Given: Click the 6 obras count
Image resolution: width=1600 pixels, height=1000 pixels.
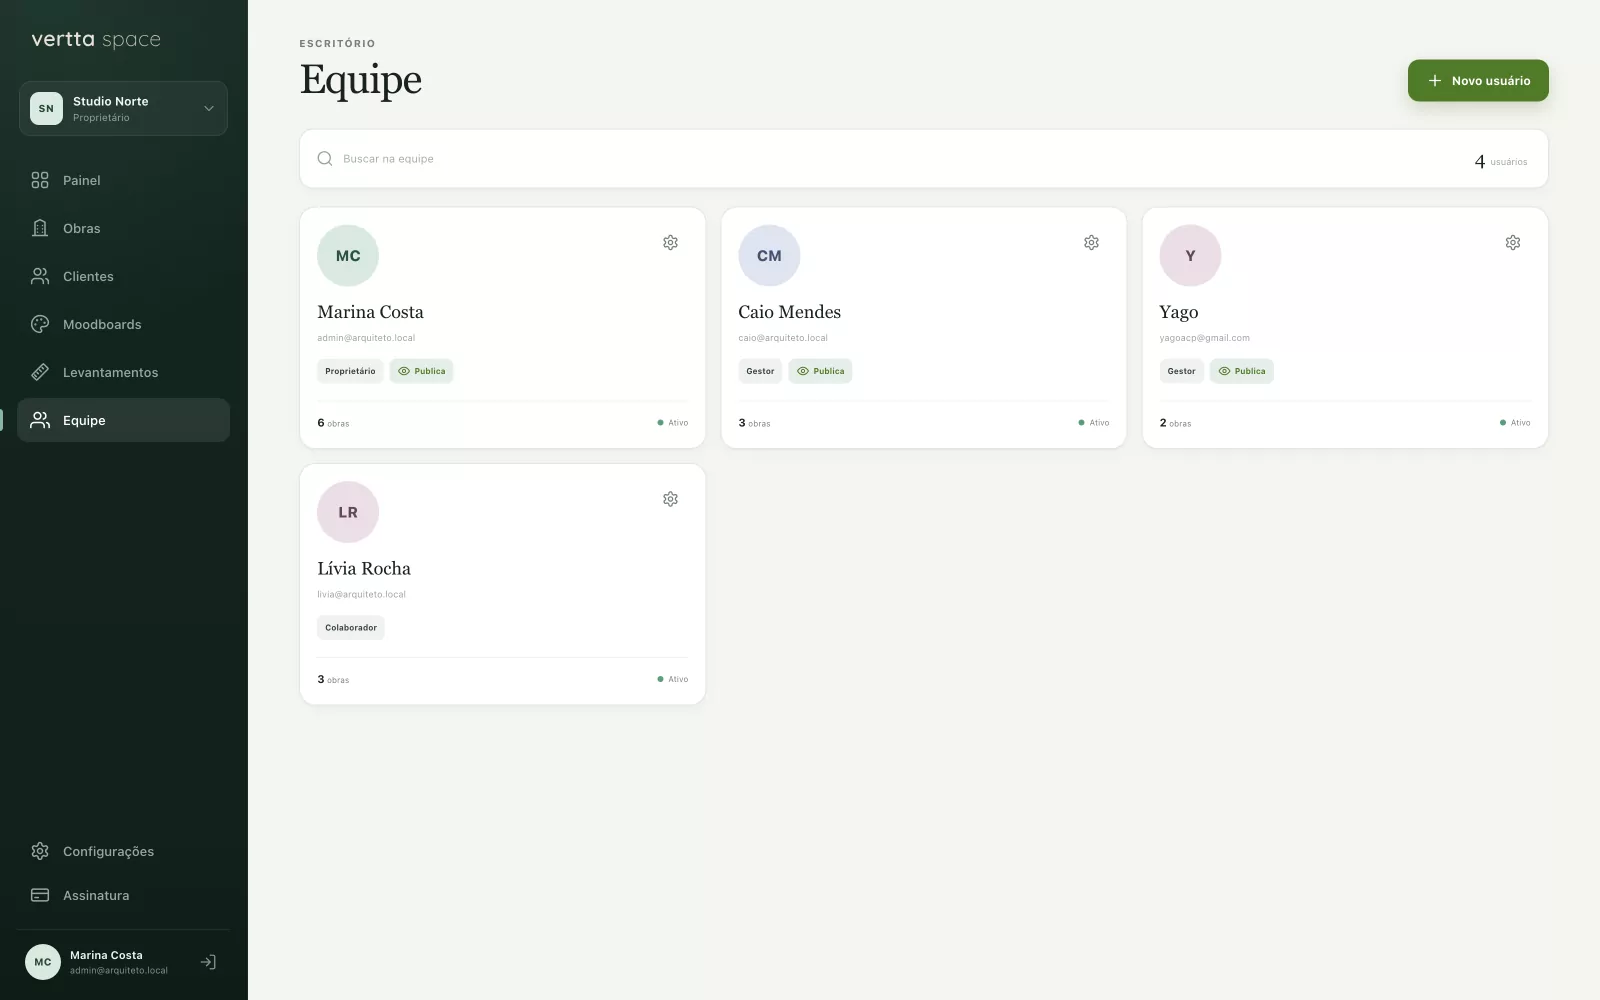Looking at the screenshot, I should click(333, 423).
